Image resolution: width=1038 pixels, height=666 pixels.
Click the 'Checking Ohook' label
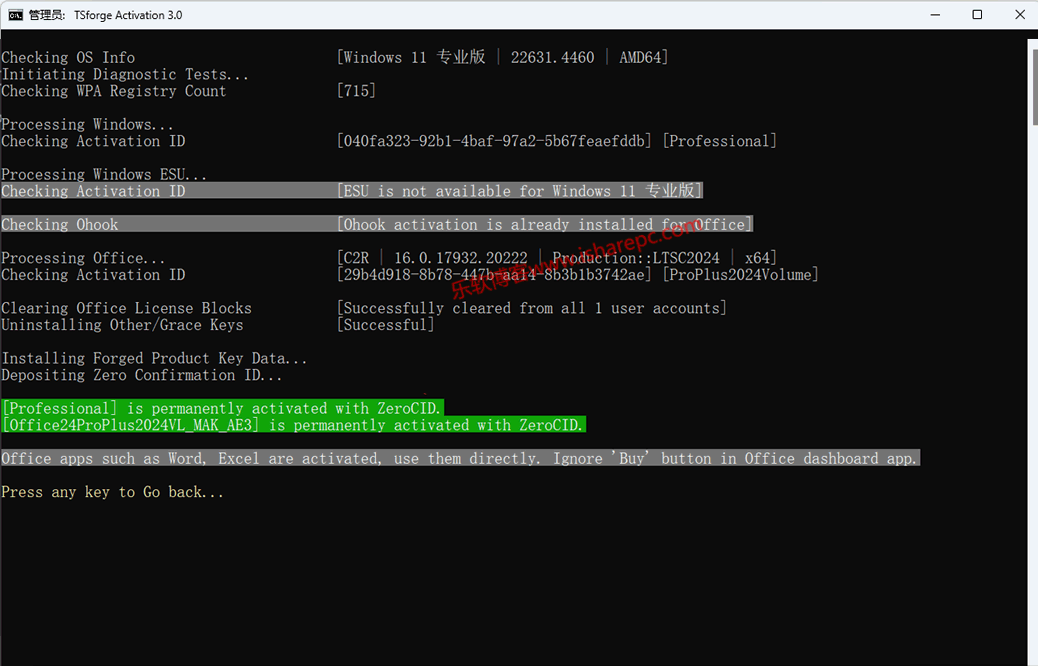60,224
